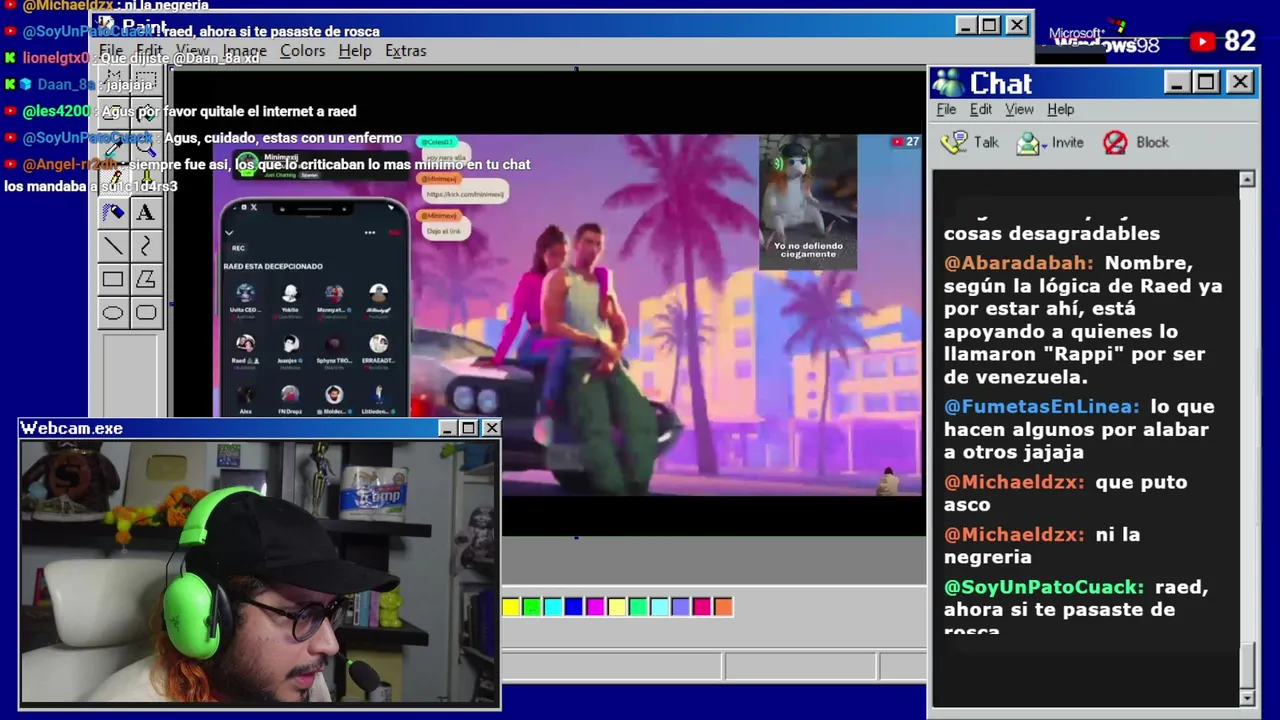Select the rectangular Select tool in Paint
This screenshot has width=1280, height=720.
tap(145, 80)
